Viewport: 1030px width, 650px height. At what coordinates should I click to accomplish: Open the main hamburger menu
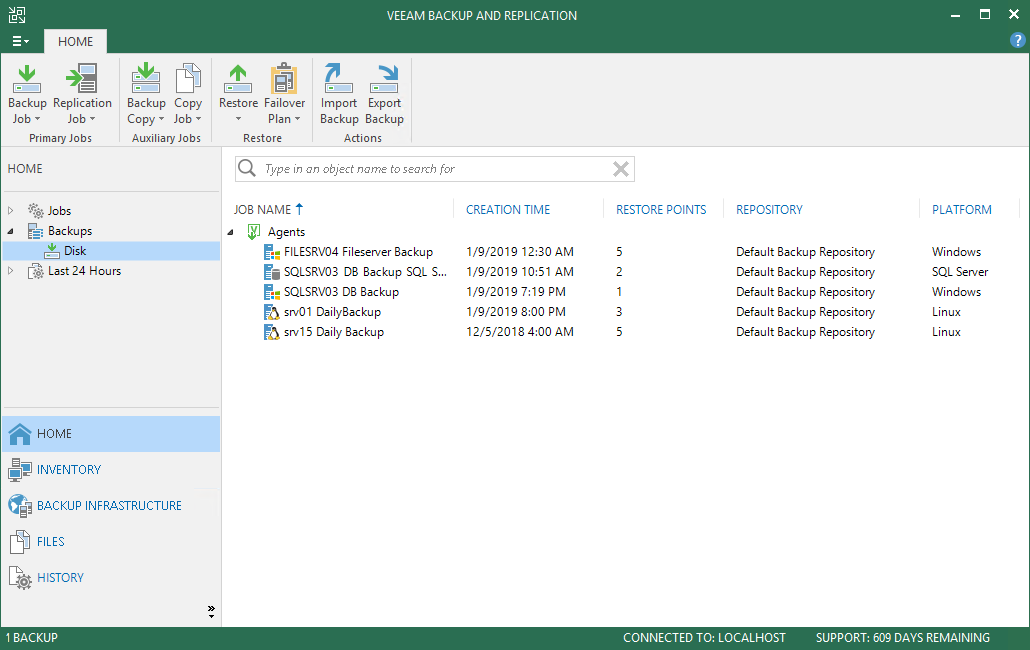pyautogui.click(x=20, y=41)
